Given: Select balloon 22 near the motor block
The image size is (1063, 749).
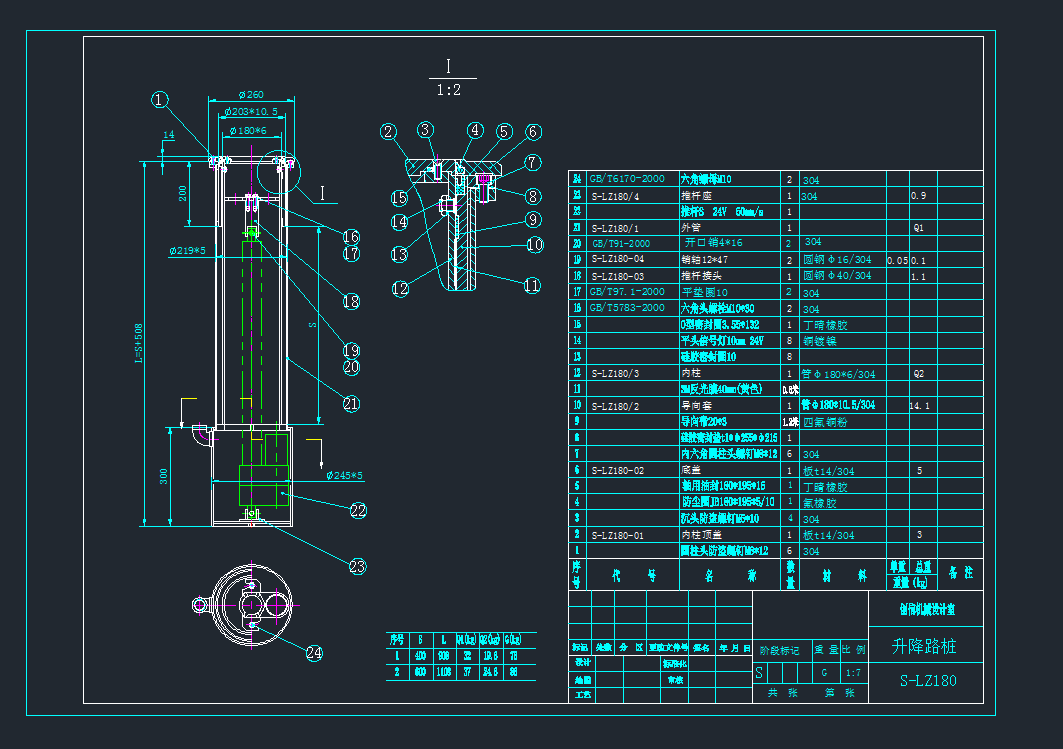Looking at the screenshot, I should pos(359,510).
